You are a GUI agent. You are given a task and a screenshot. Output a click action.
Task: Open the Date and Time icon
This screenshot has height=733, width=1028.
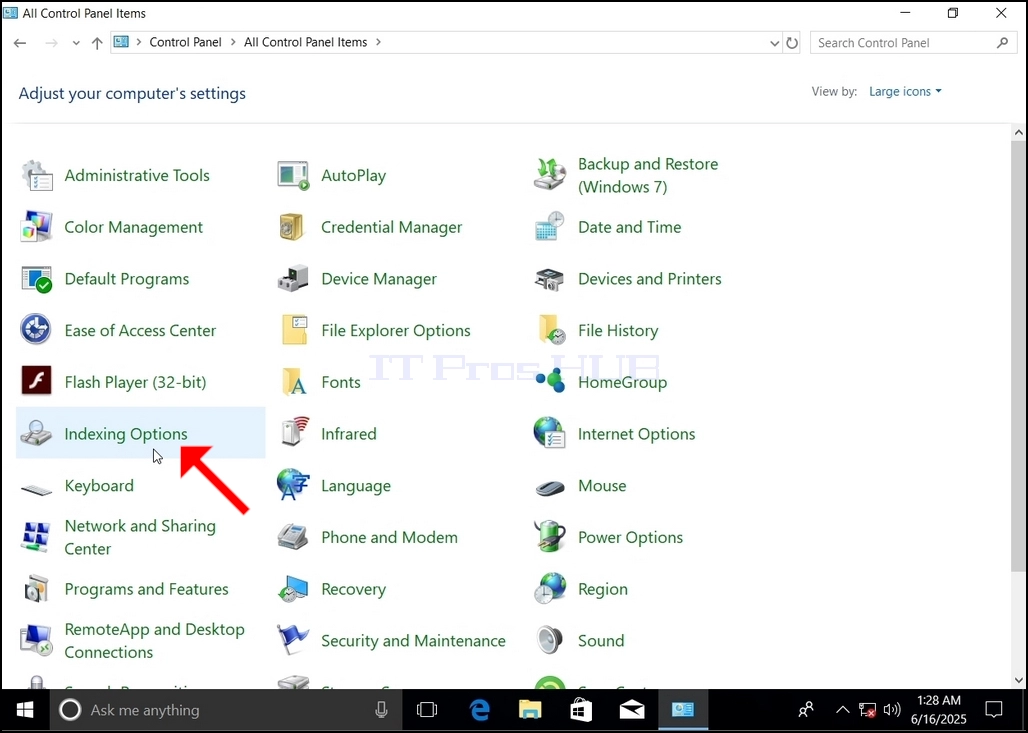click(550, 227)
